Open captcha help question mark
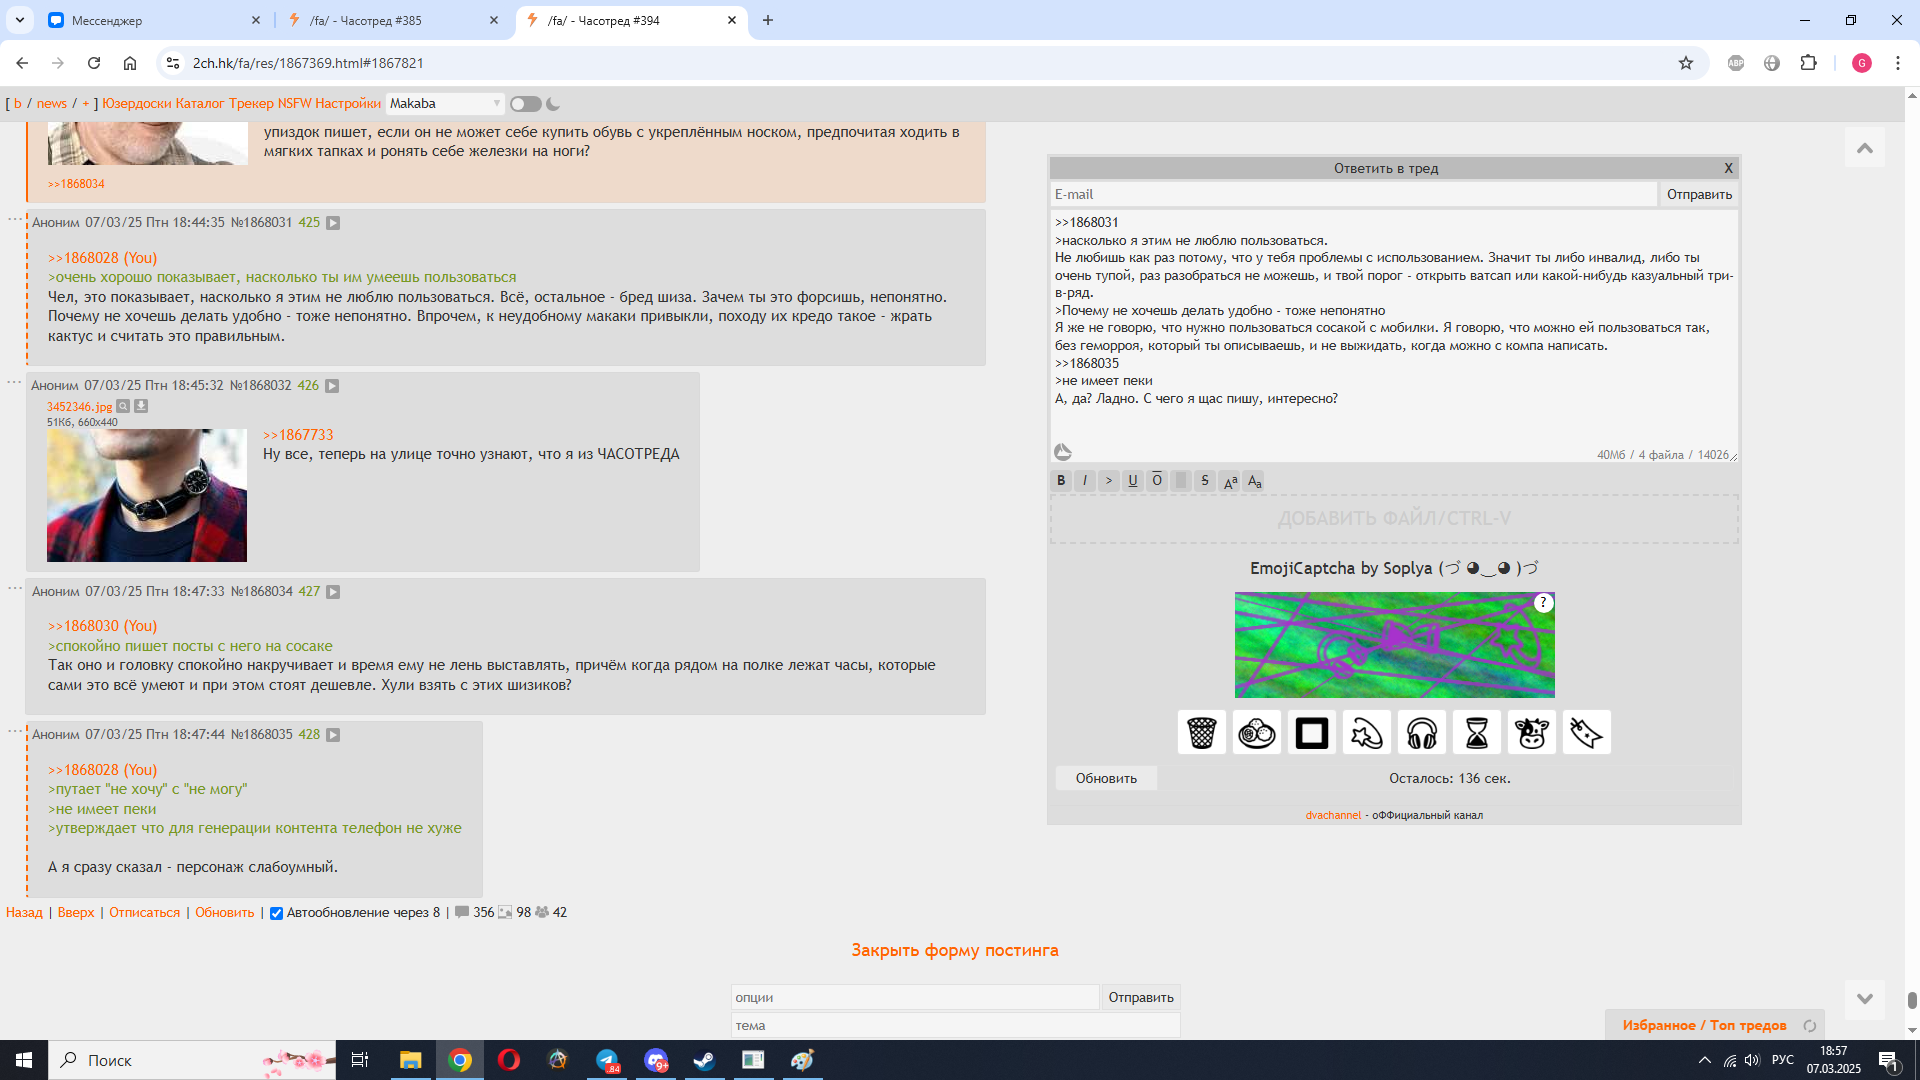This screenshot has height=1080, width=1920. 1543,602
